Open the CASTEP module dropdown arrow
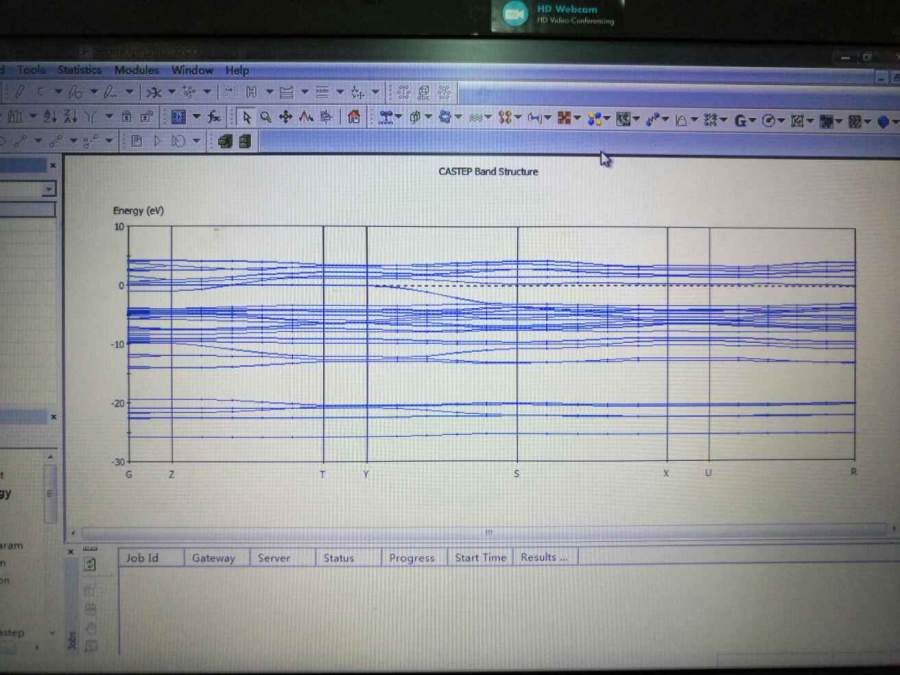 pos(488,118)
